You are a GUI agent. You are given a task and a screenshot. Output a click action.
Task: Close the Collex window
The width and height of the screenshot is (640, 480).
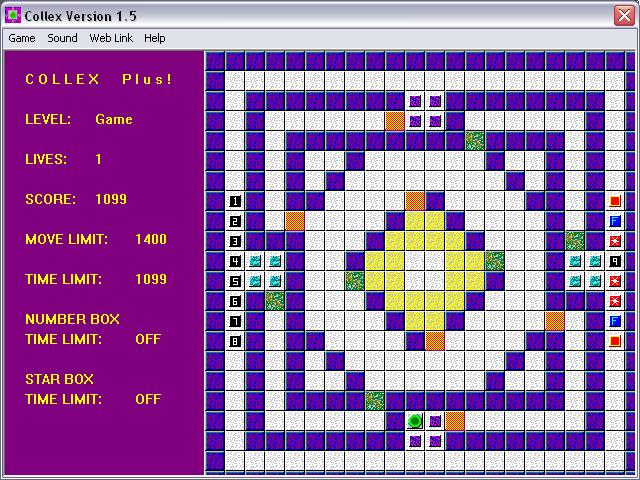click(624, 16)
